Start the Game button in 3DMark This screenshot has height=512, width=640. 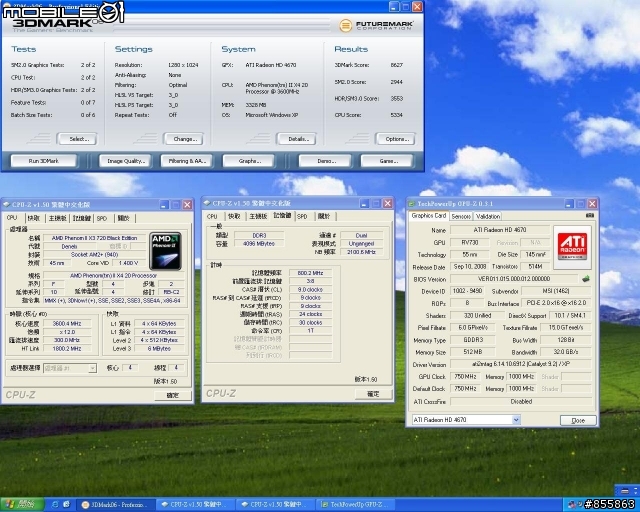coord(387,161)
